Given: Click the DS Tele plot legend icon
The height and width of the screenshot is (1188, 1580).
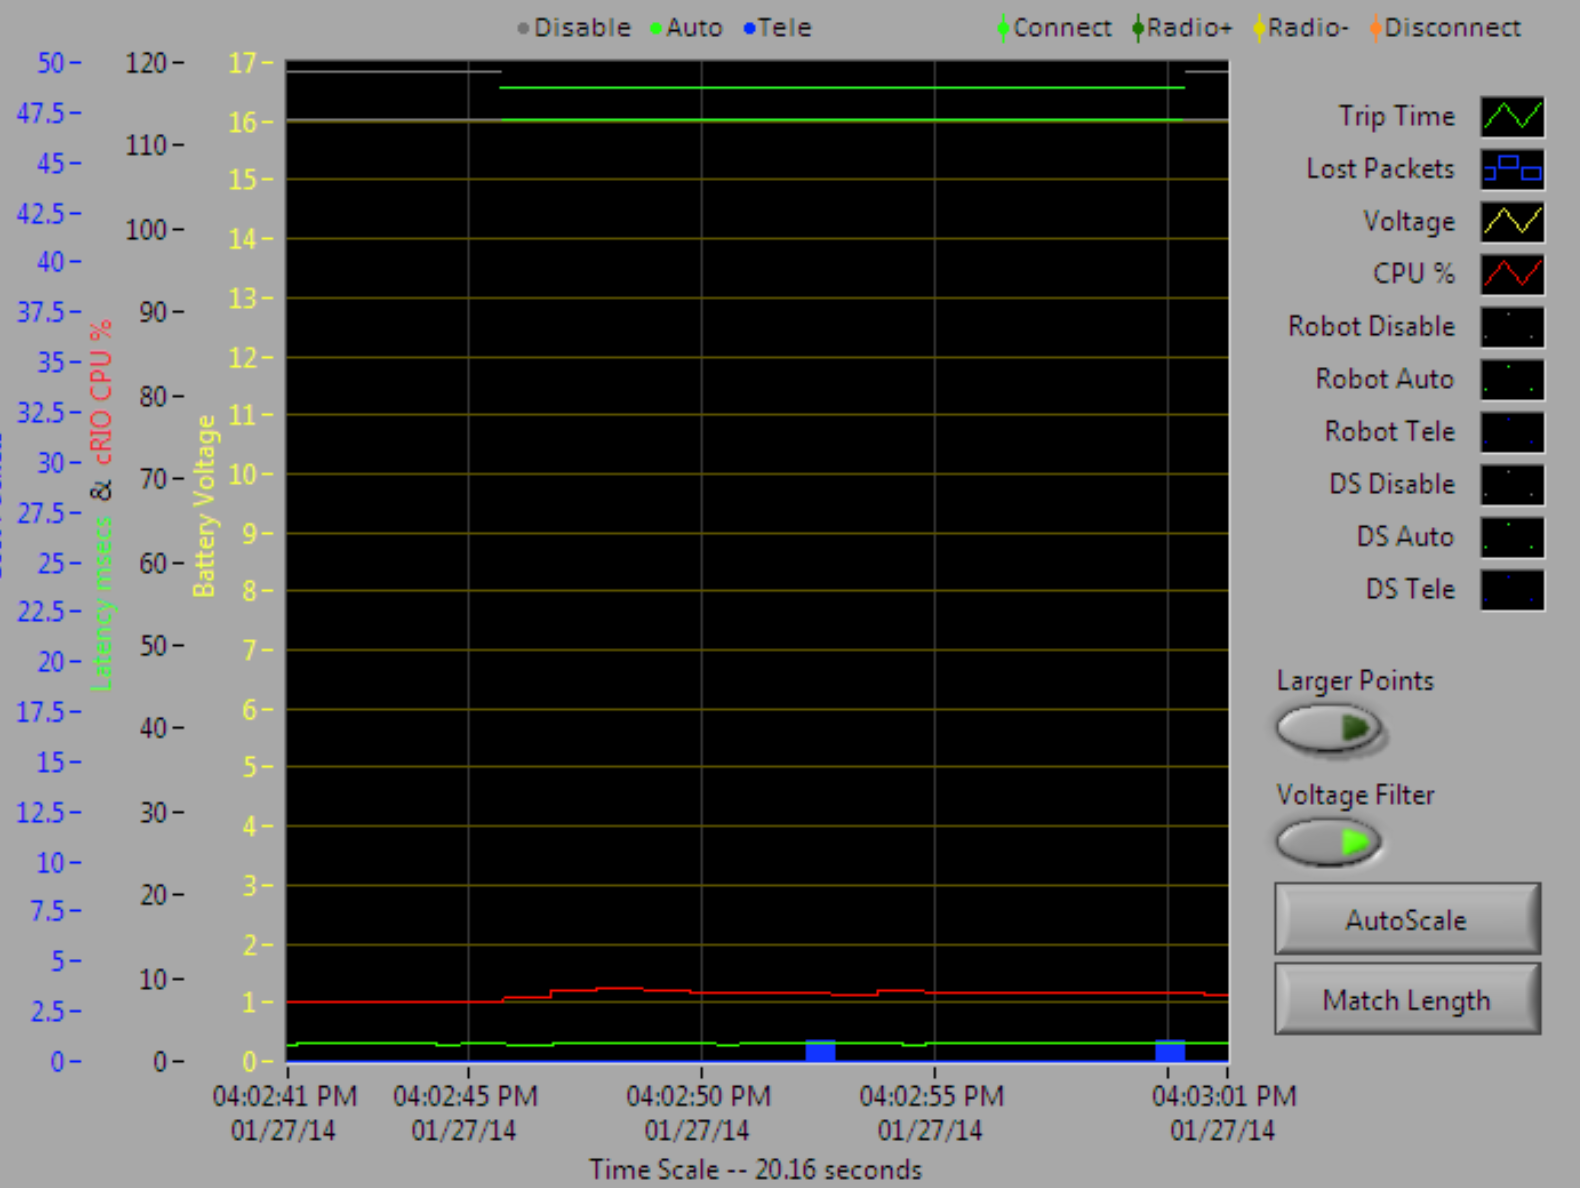Looking at the screenshot, I should click(1512, 589).
